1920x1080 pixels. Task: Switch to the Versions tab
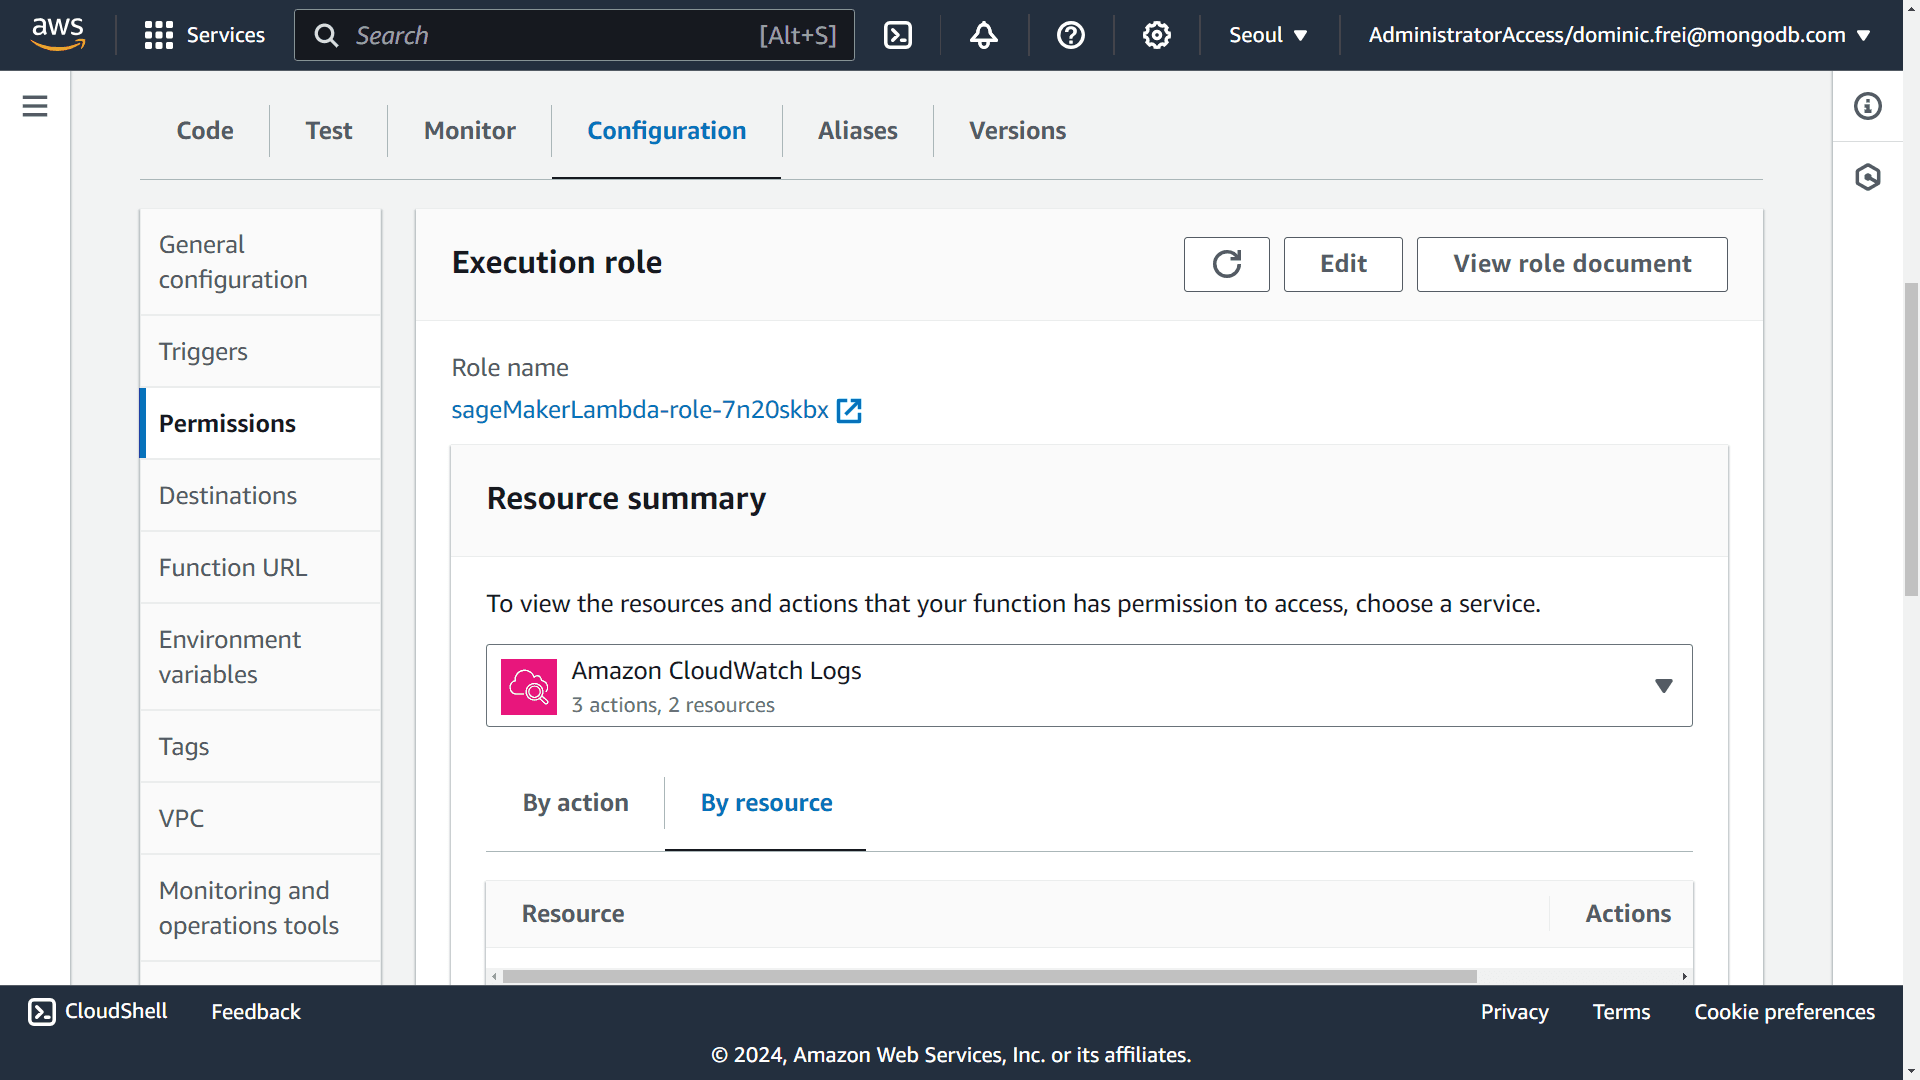click(x=1018, y=131)
